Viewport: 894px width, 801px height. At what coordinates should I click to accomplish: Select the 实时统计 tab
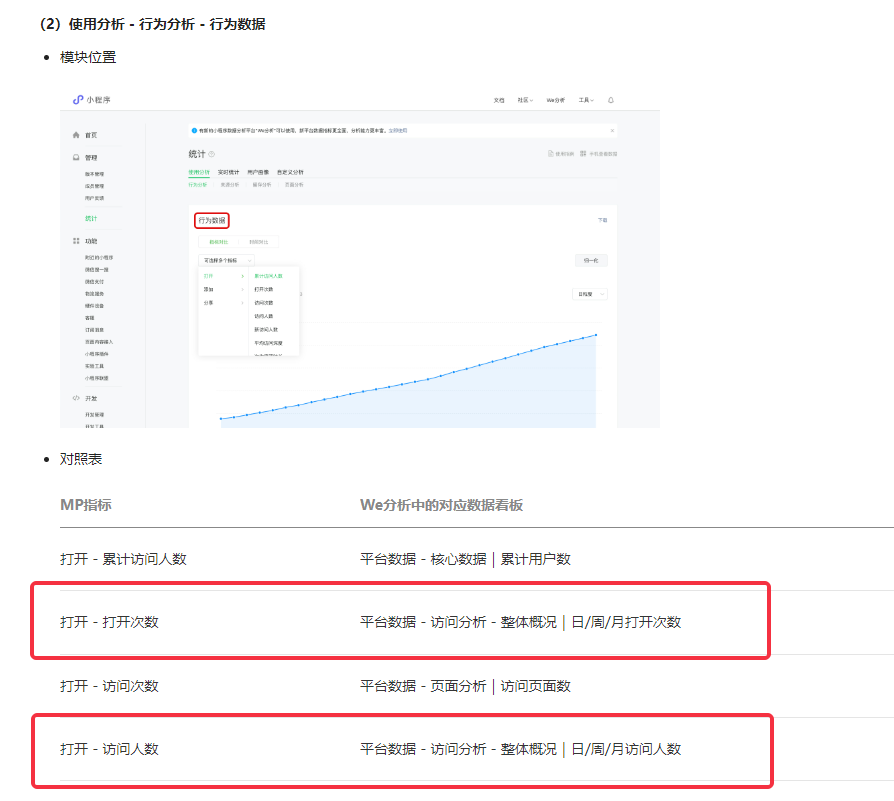[x=229, y=172]
